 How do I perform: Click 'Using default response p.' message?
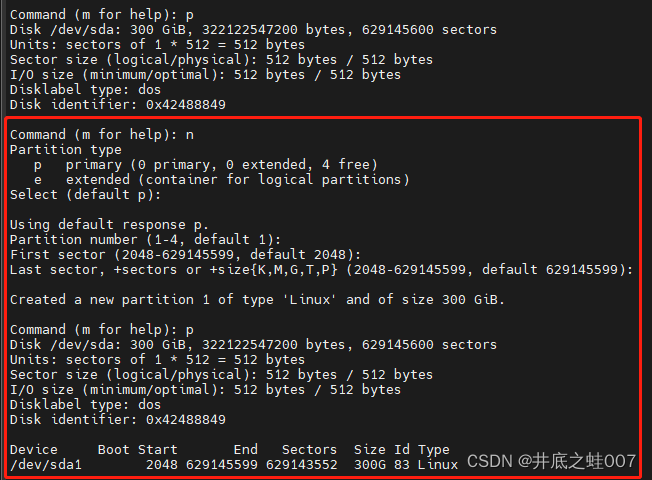point(109,225)
